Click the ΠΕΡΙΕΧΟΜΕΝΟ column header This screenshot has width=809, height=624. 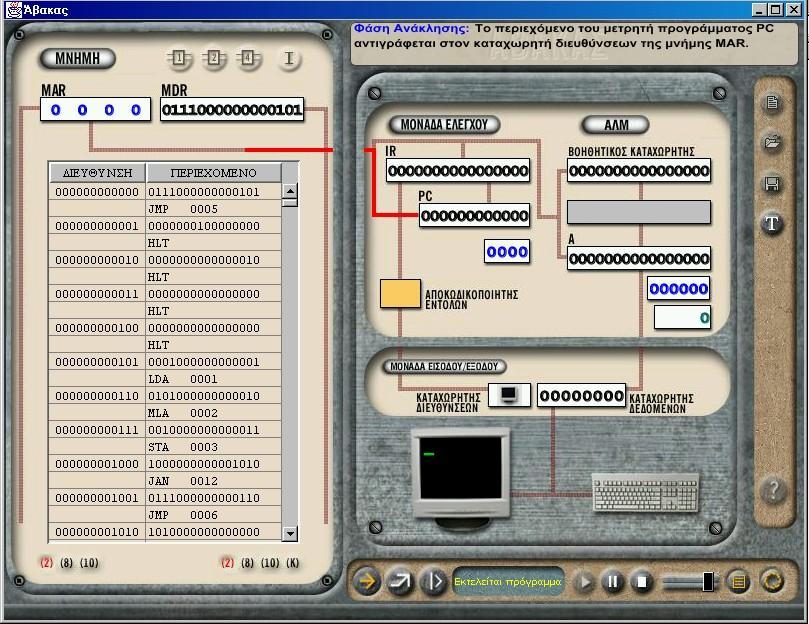point(214,173)
